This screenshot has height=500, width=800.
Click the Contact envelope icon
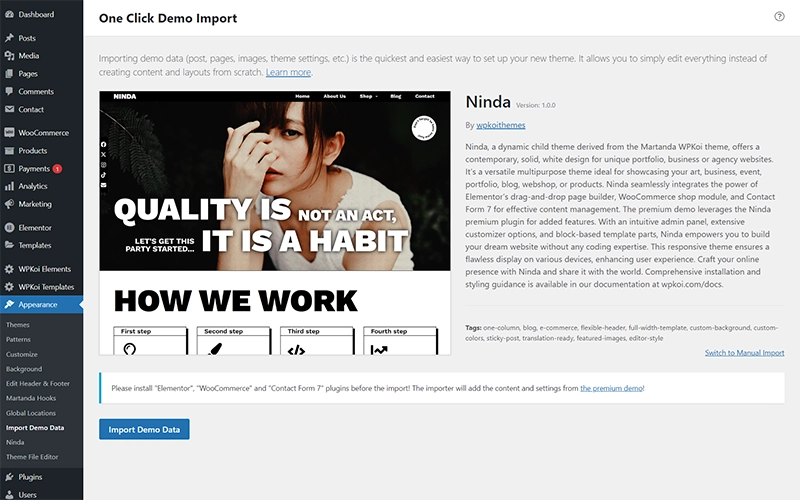tap(9, 109)
